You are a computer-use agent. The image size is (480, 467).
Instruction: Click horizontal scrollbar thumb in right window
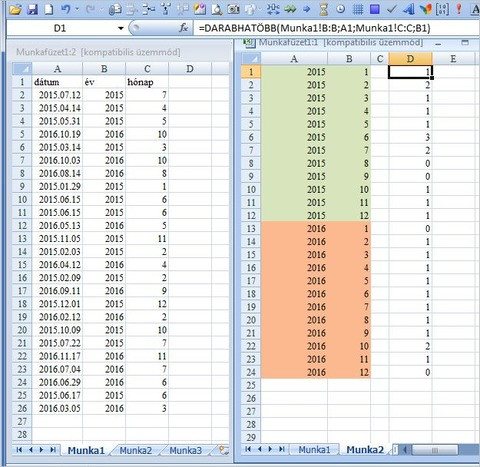coord(435,450)
